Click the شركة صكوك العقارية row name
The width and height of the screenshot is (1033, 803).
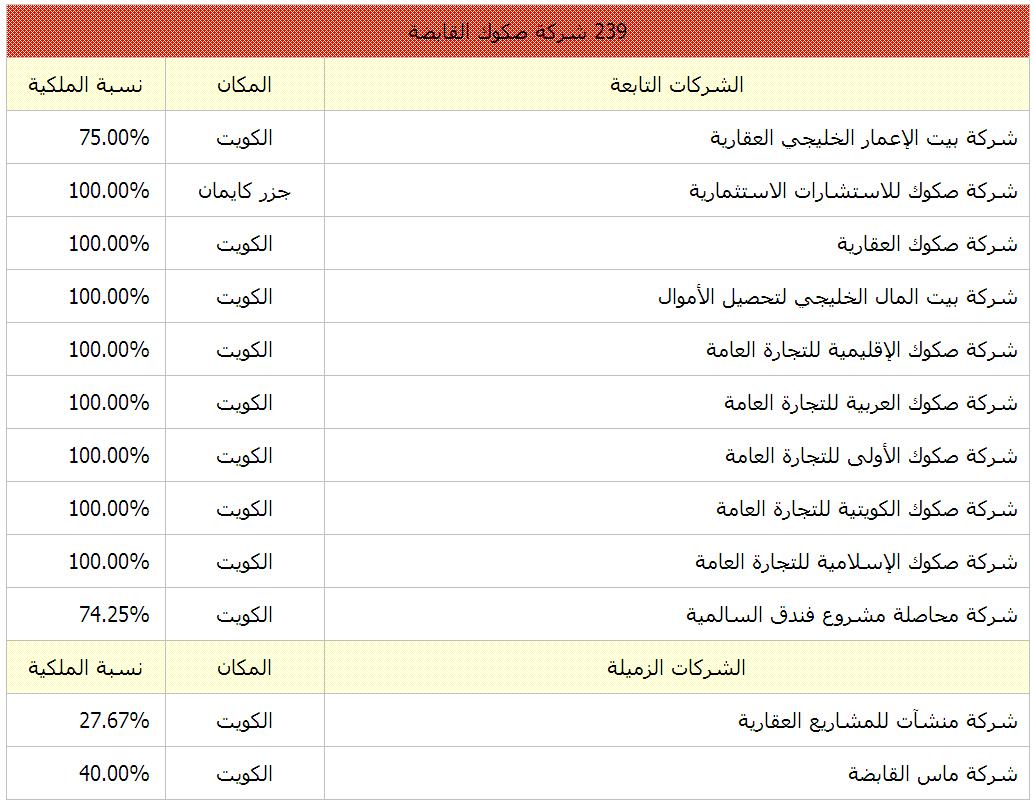[x=927, y=244]
